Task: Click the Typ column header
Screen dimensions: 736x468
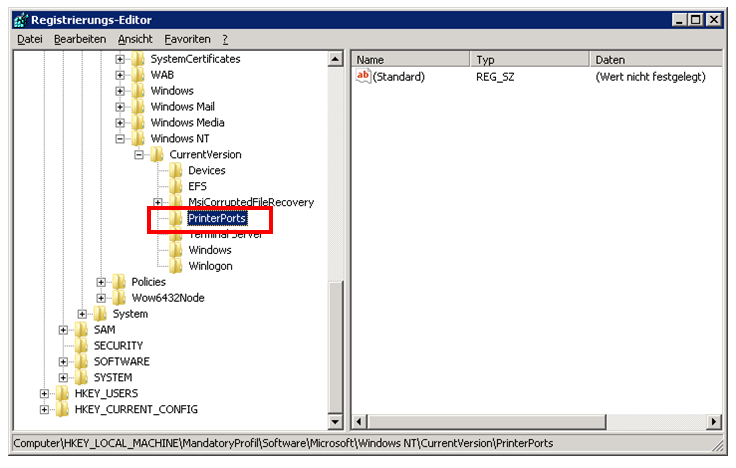Action: click(528, 60)
